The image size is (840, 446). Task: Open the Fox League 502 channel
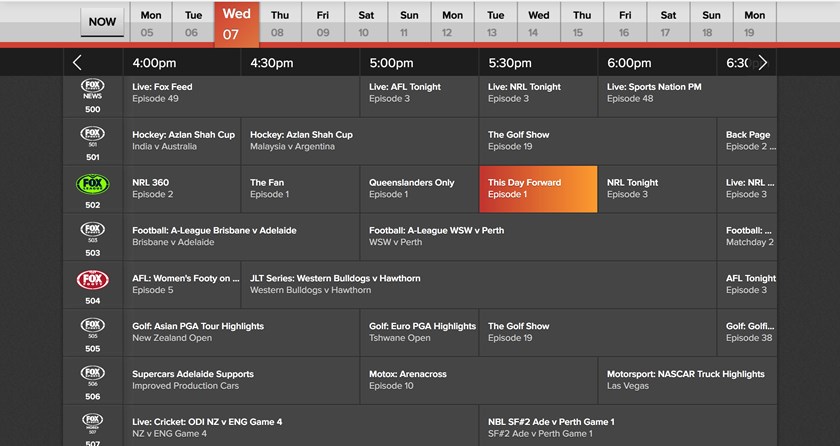pos(93,184)
